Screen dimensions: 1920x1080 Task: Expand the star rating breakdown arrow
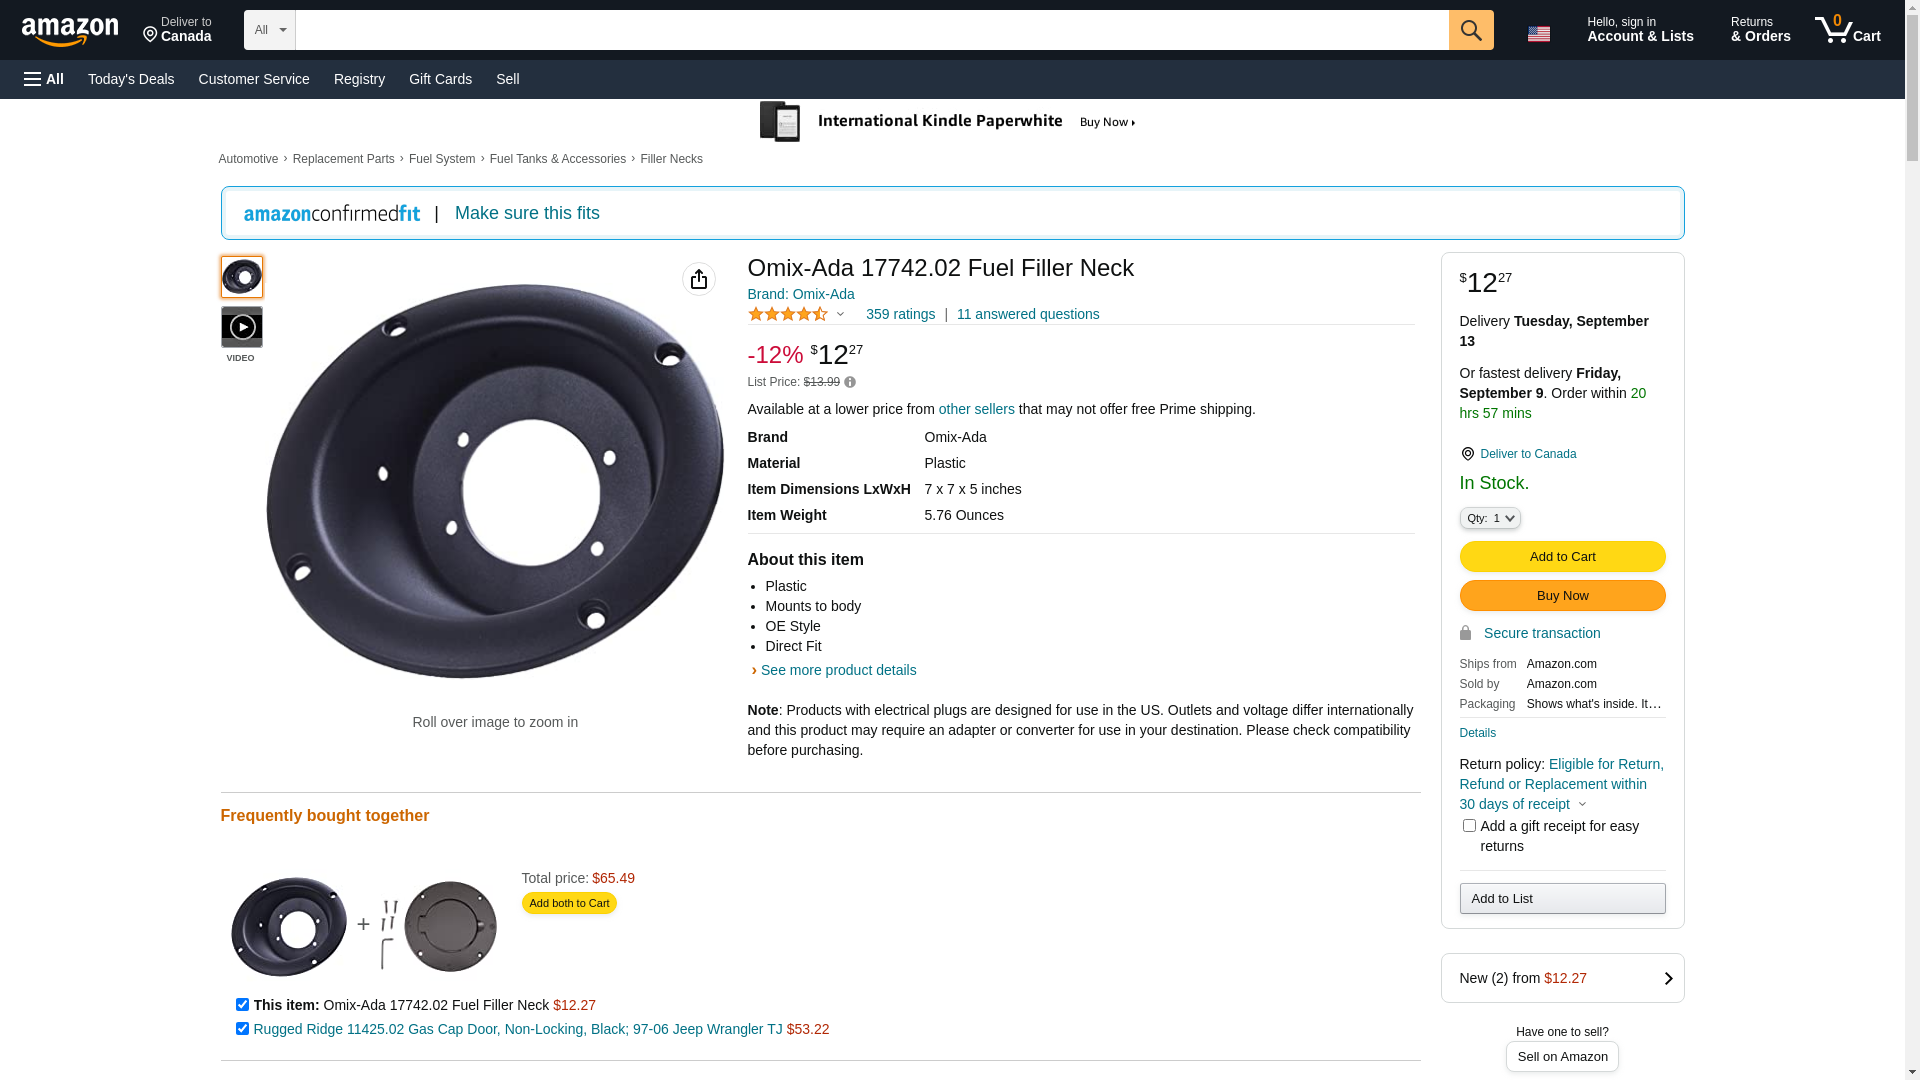840,315
